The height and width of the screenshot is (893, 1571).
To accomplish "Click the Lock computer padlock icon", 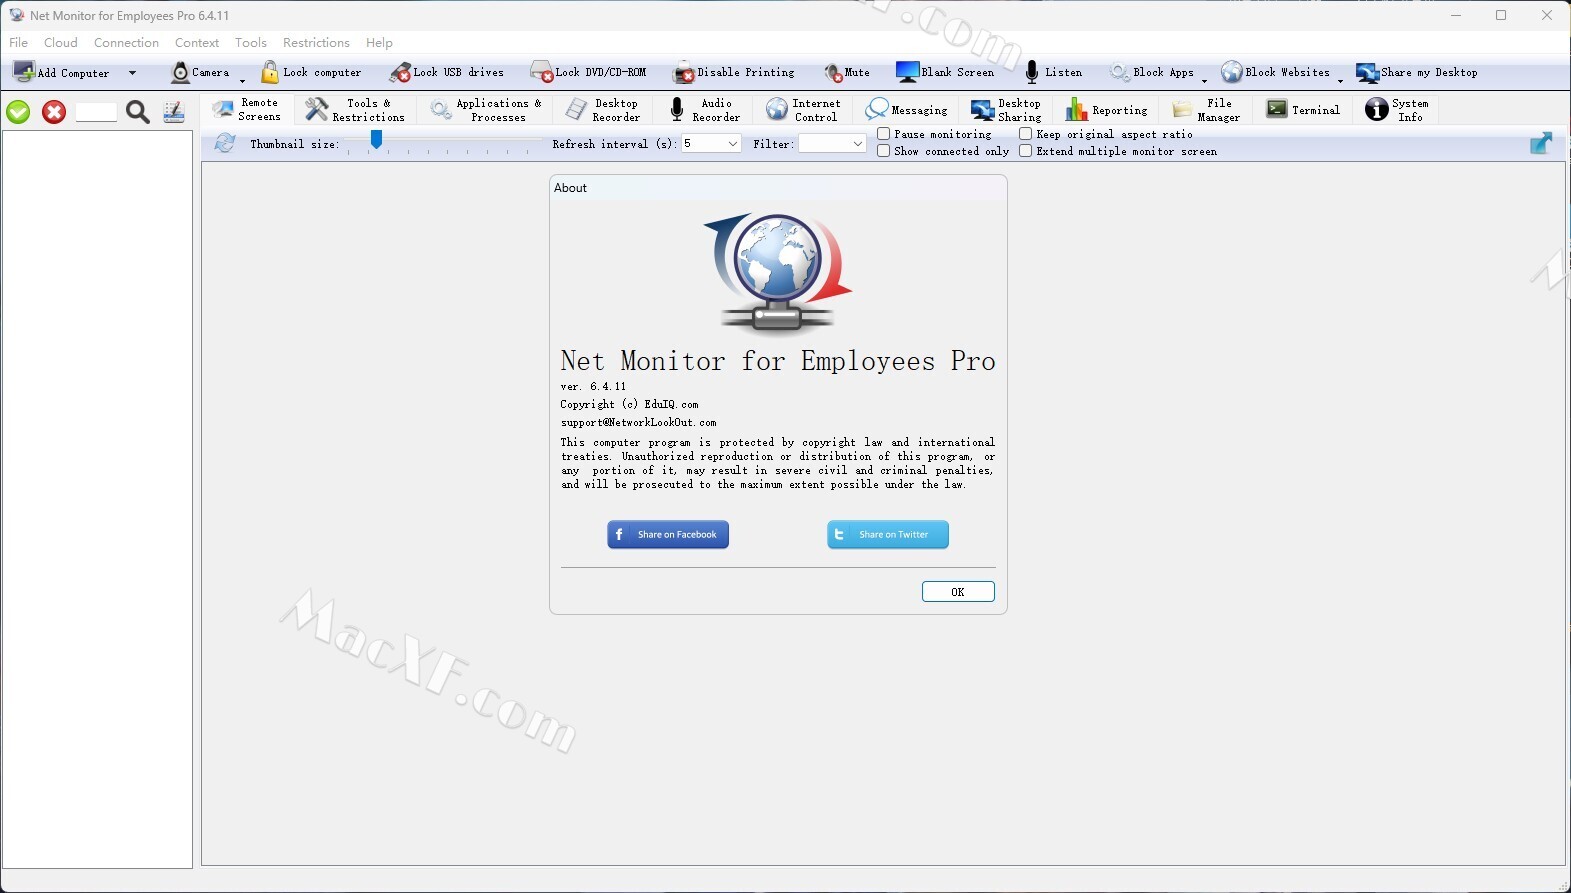I will (270, 72).
